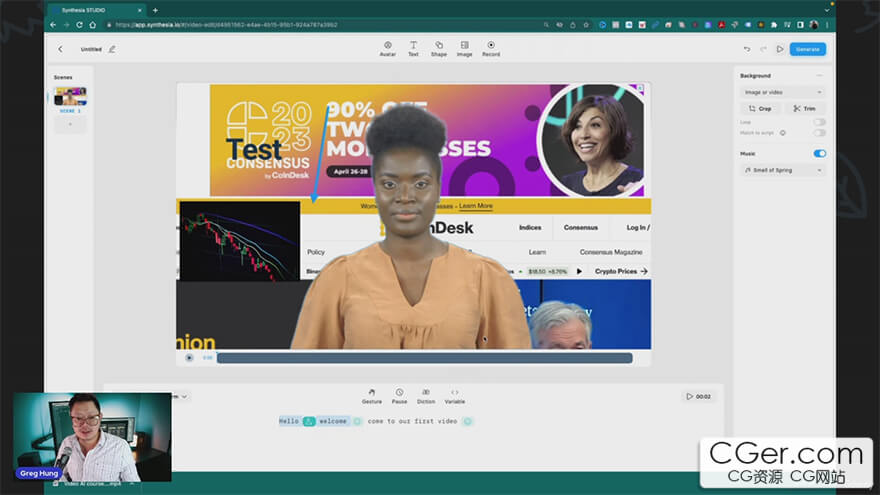
Task: Click the Record tool
Action: coord(491,49)
